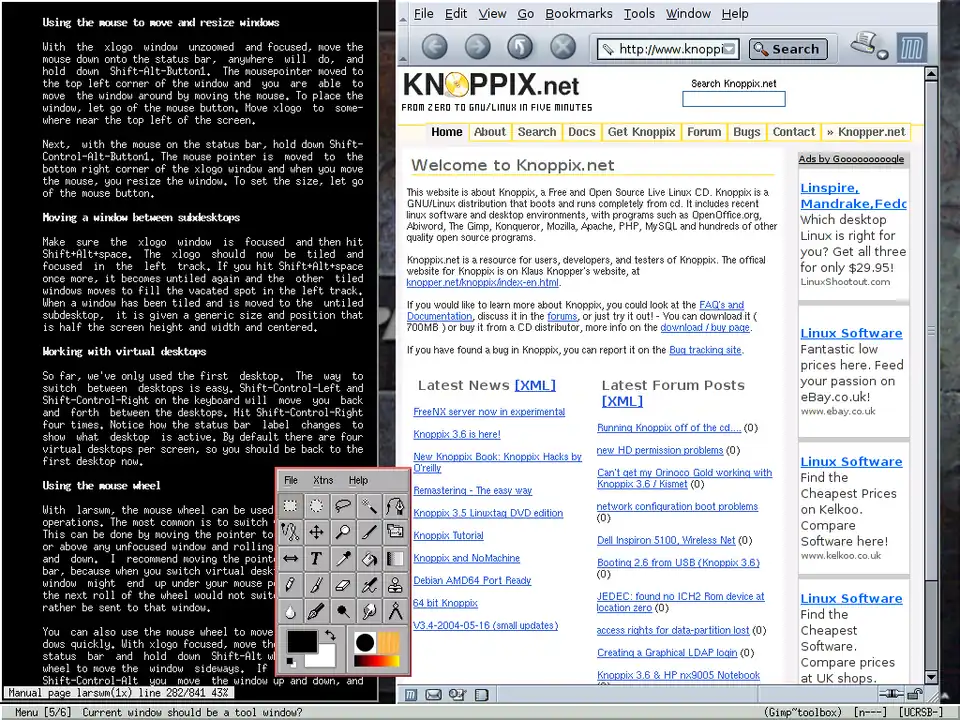Image resolution: width=960 pixels, height=720 pixels.
Task: Select the Fuzzy Select magic wand tool
Action: [x=369, y=507]
